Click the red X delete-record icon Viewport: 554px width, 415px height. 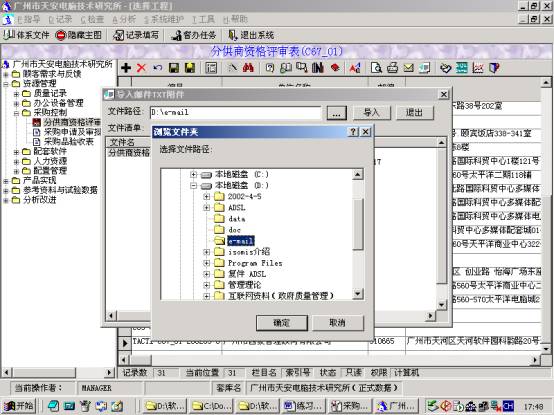pos(141,67)
